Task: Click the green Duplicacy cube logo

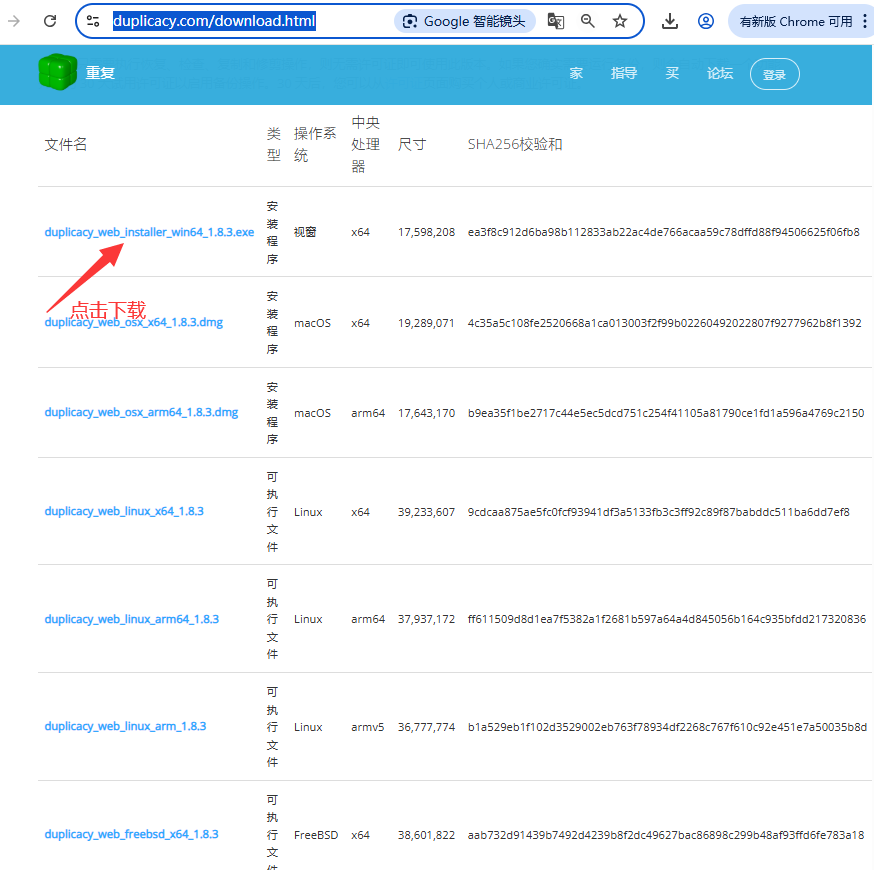Action: pyautogui.click(x=57, y=72)
